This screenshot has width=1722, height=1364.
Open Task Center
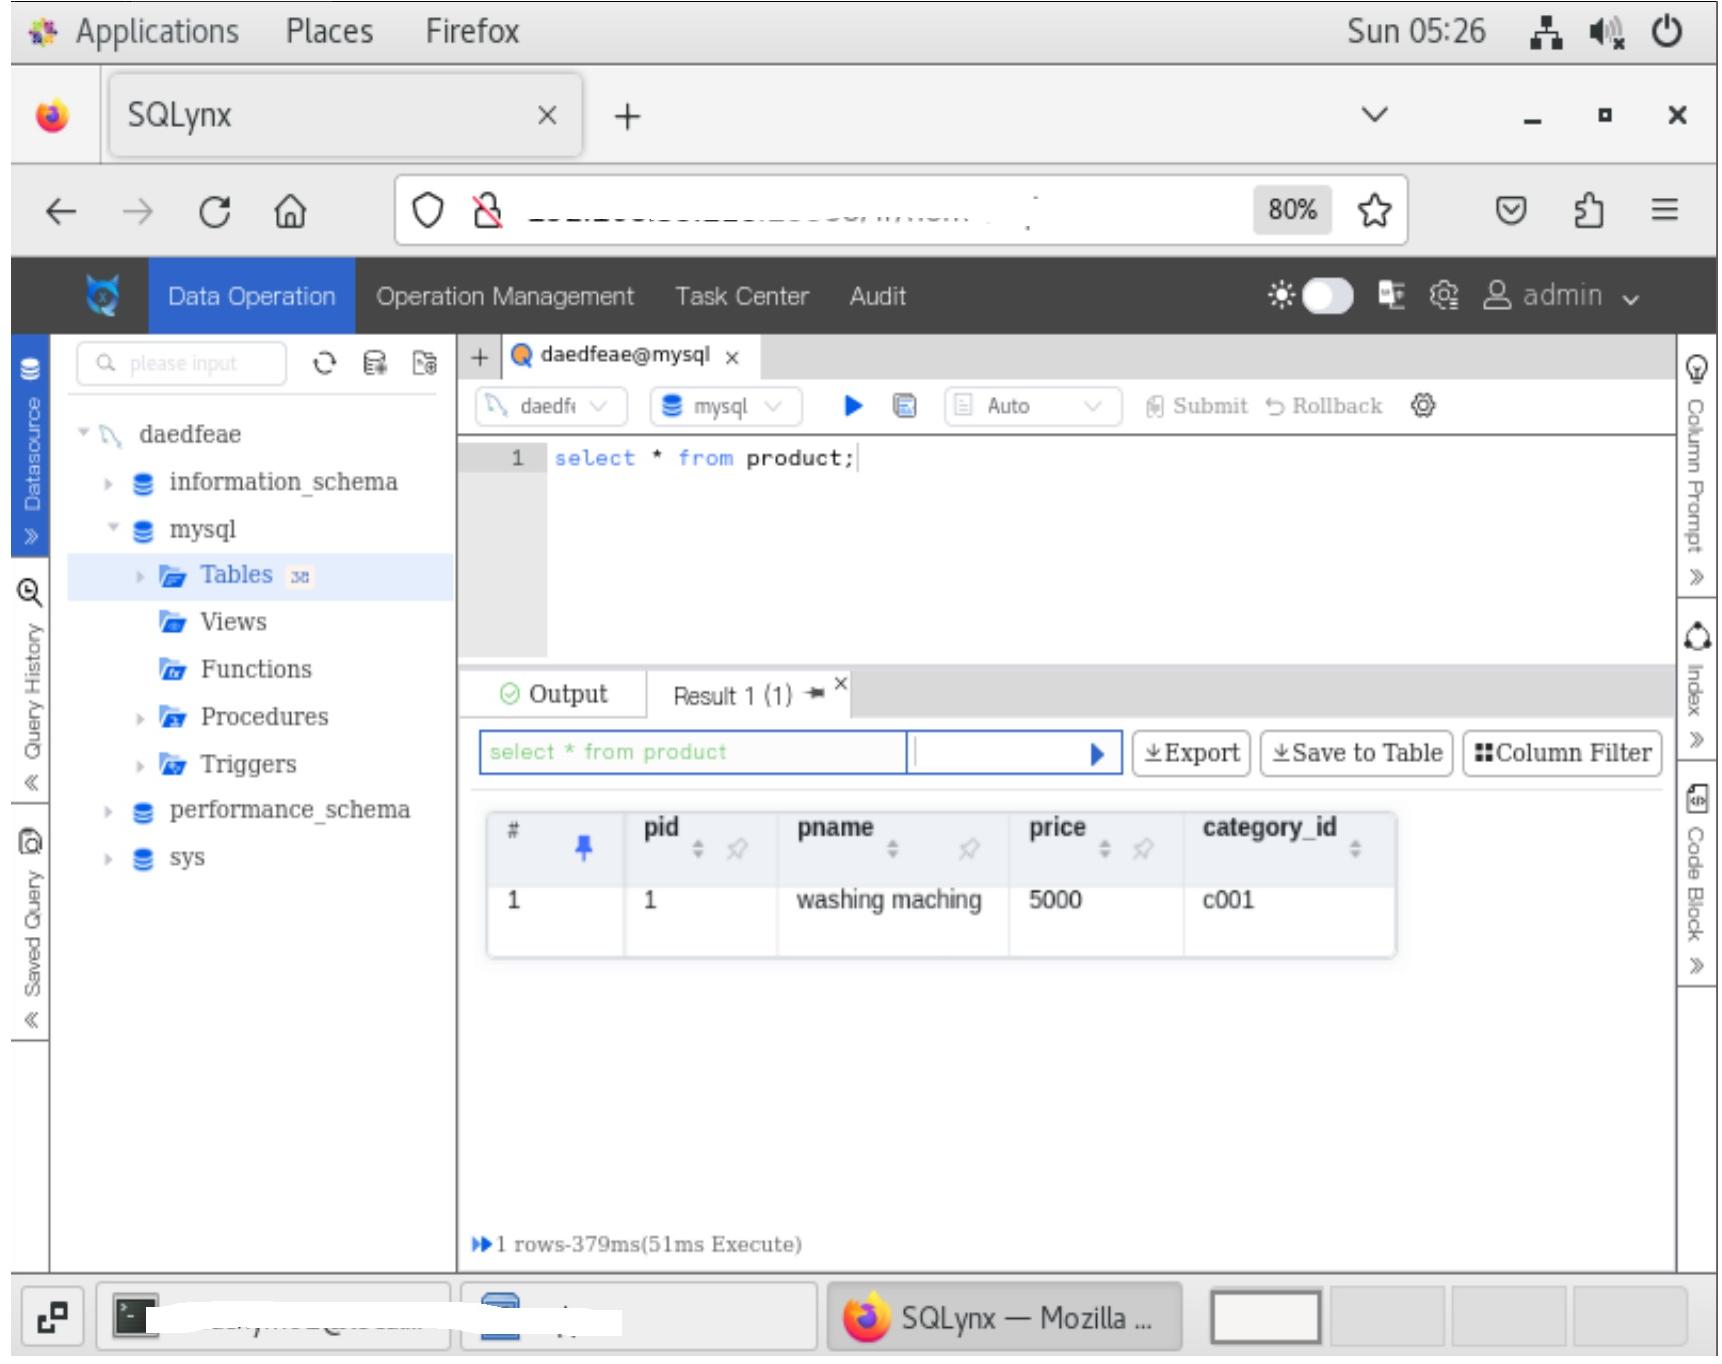coord(741,296)
